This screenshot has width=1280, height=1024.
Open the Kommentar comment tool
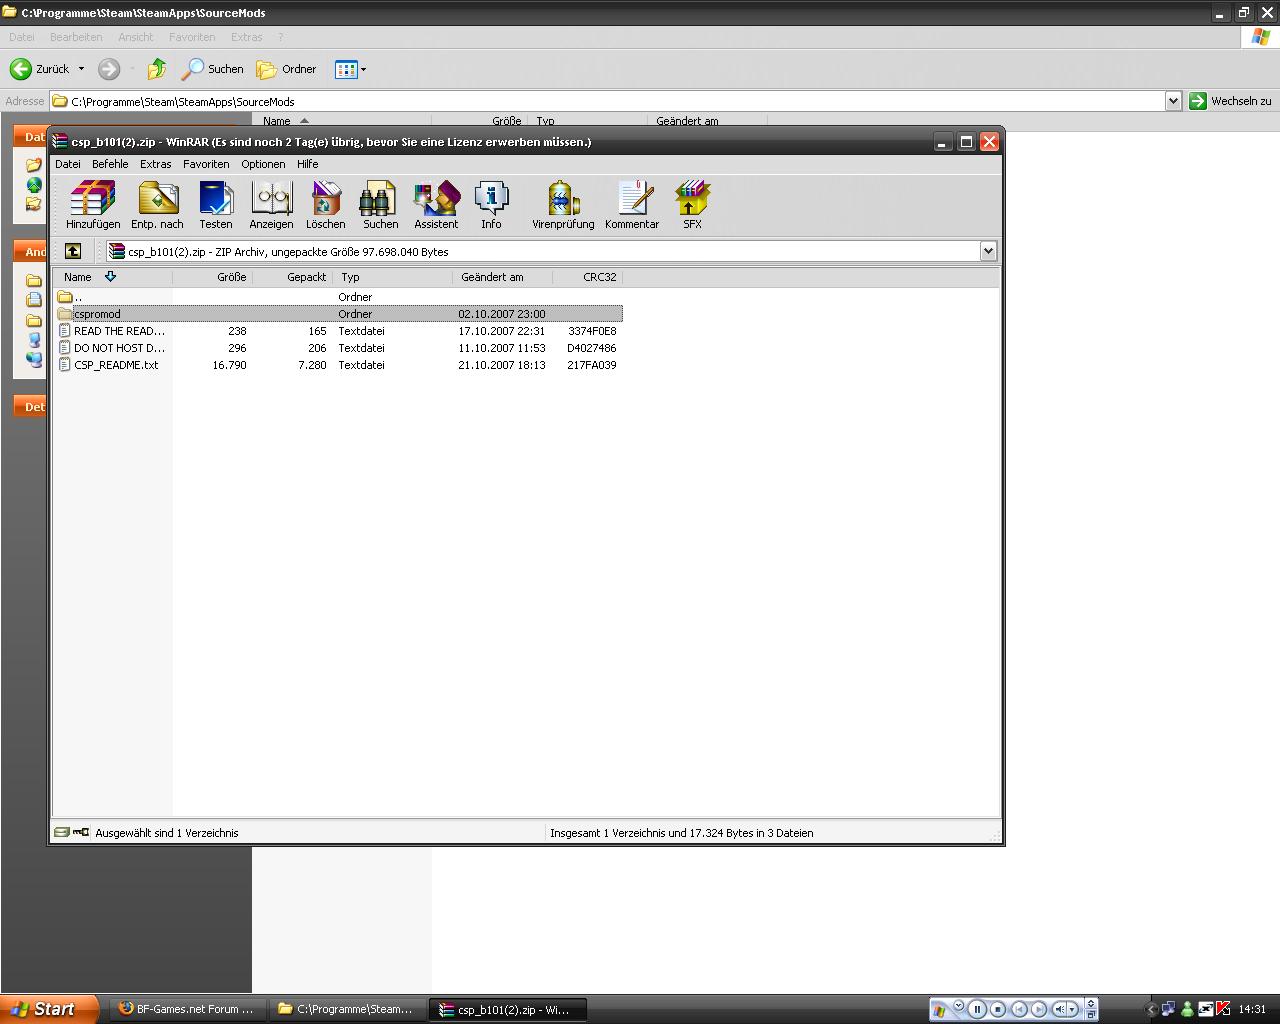coord(632,205)
